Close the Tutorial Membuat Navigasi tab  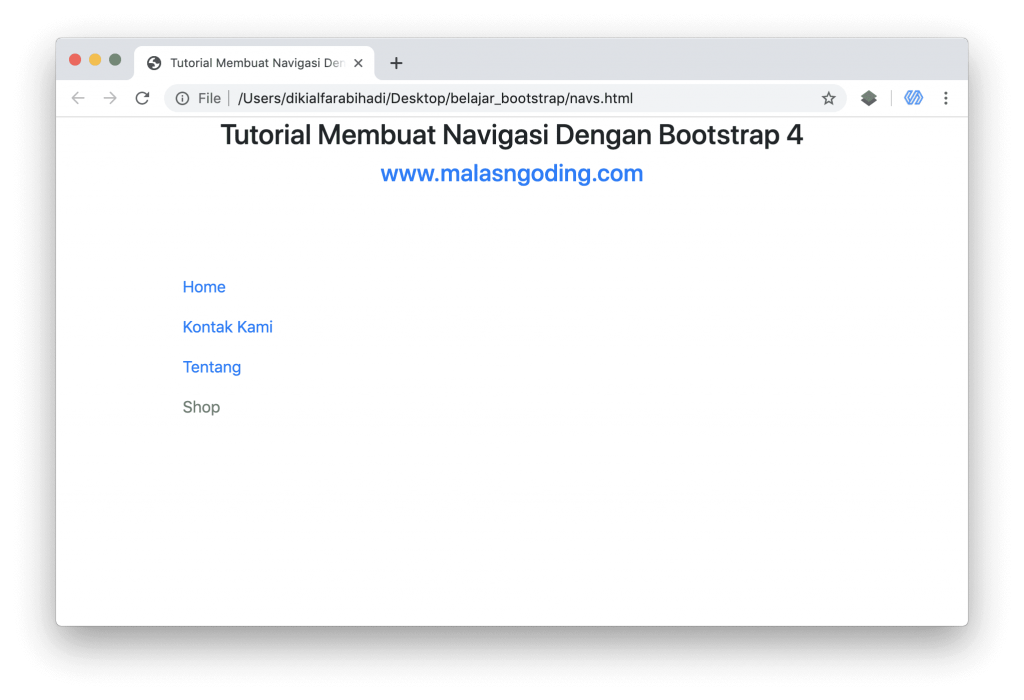coord(358,63)
